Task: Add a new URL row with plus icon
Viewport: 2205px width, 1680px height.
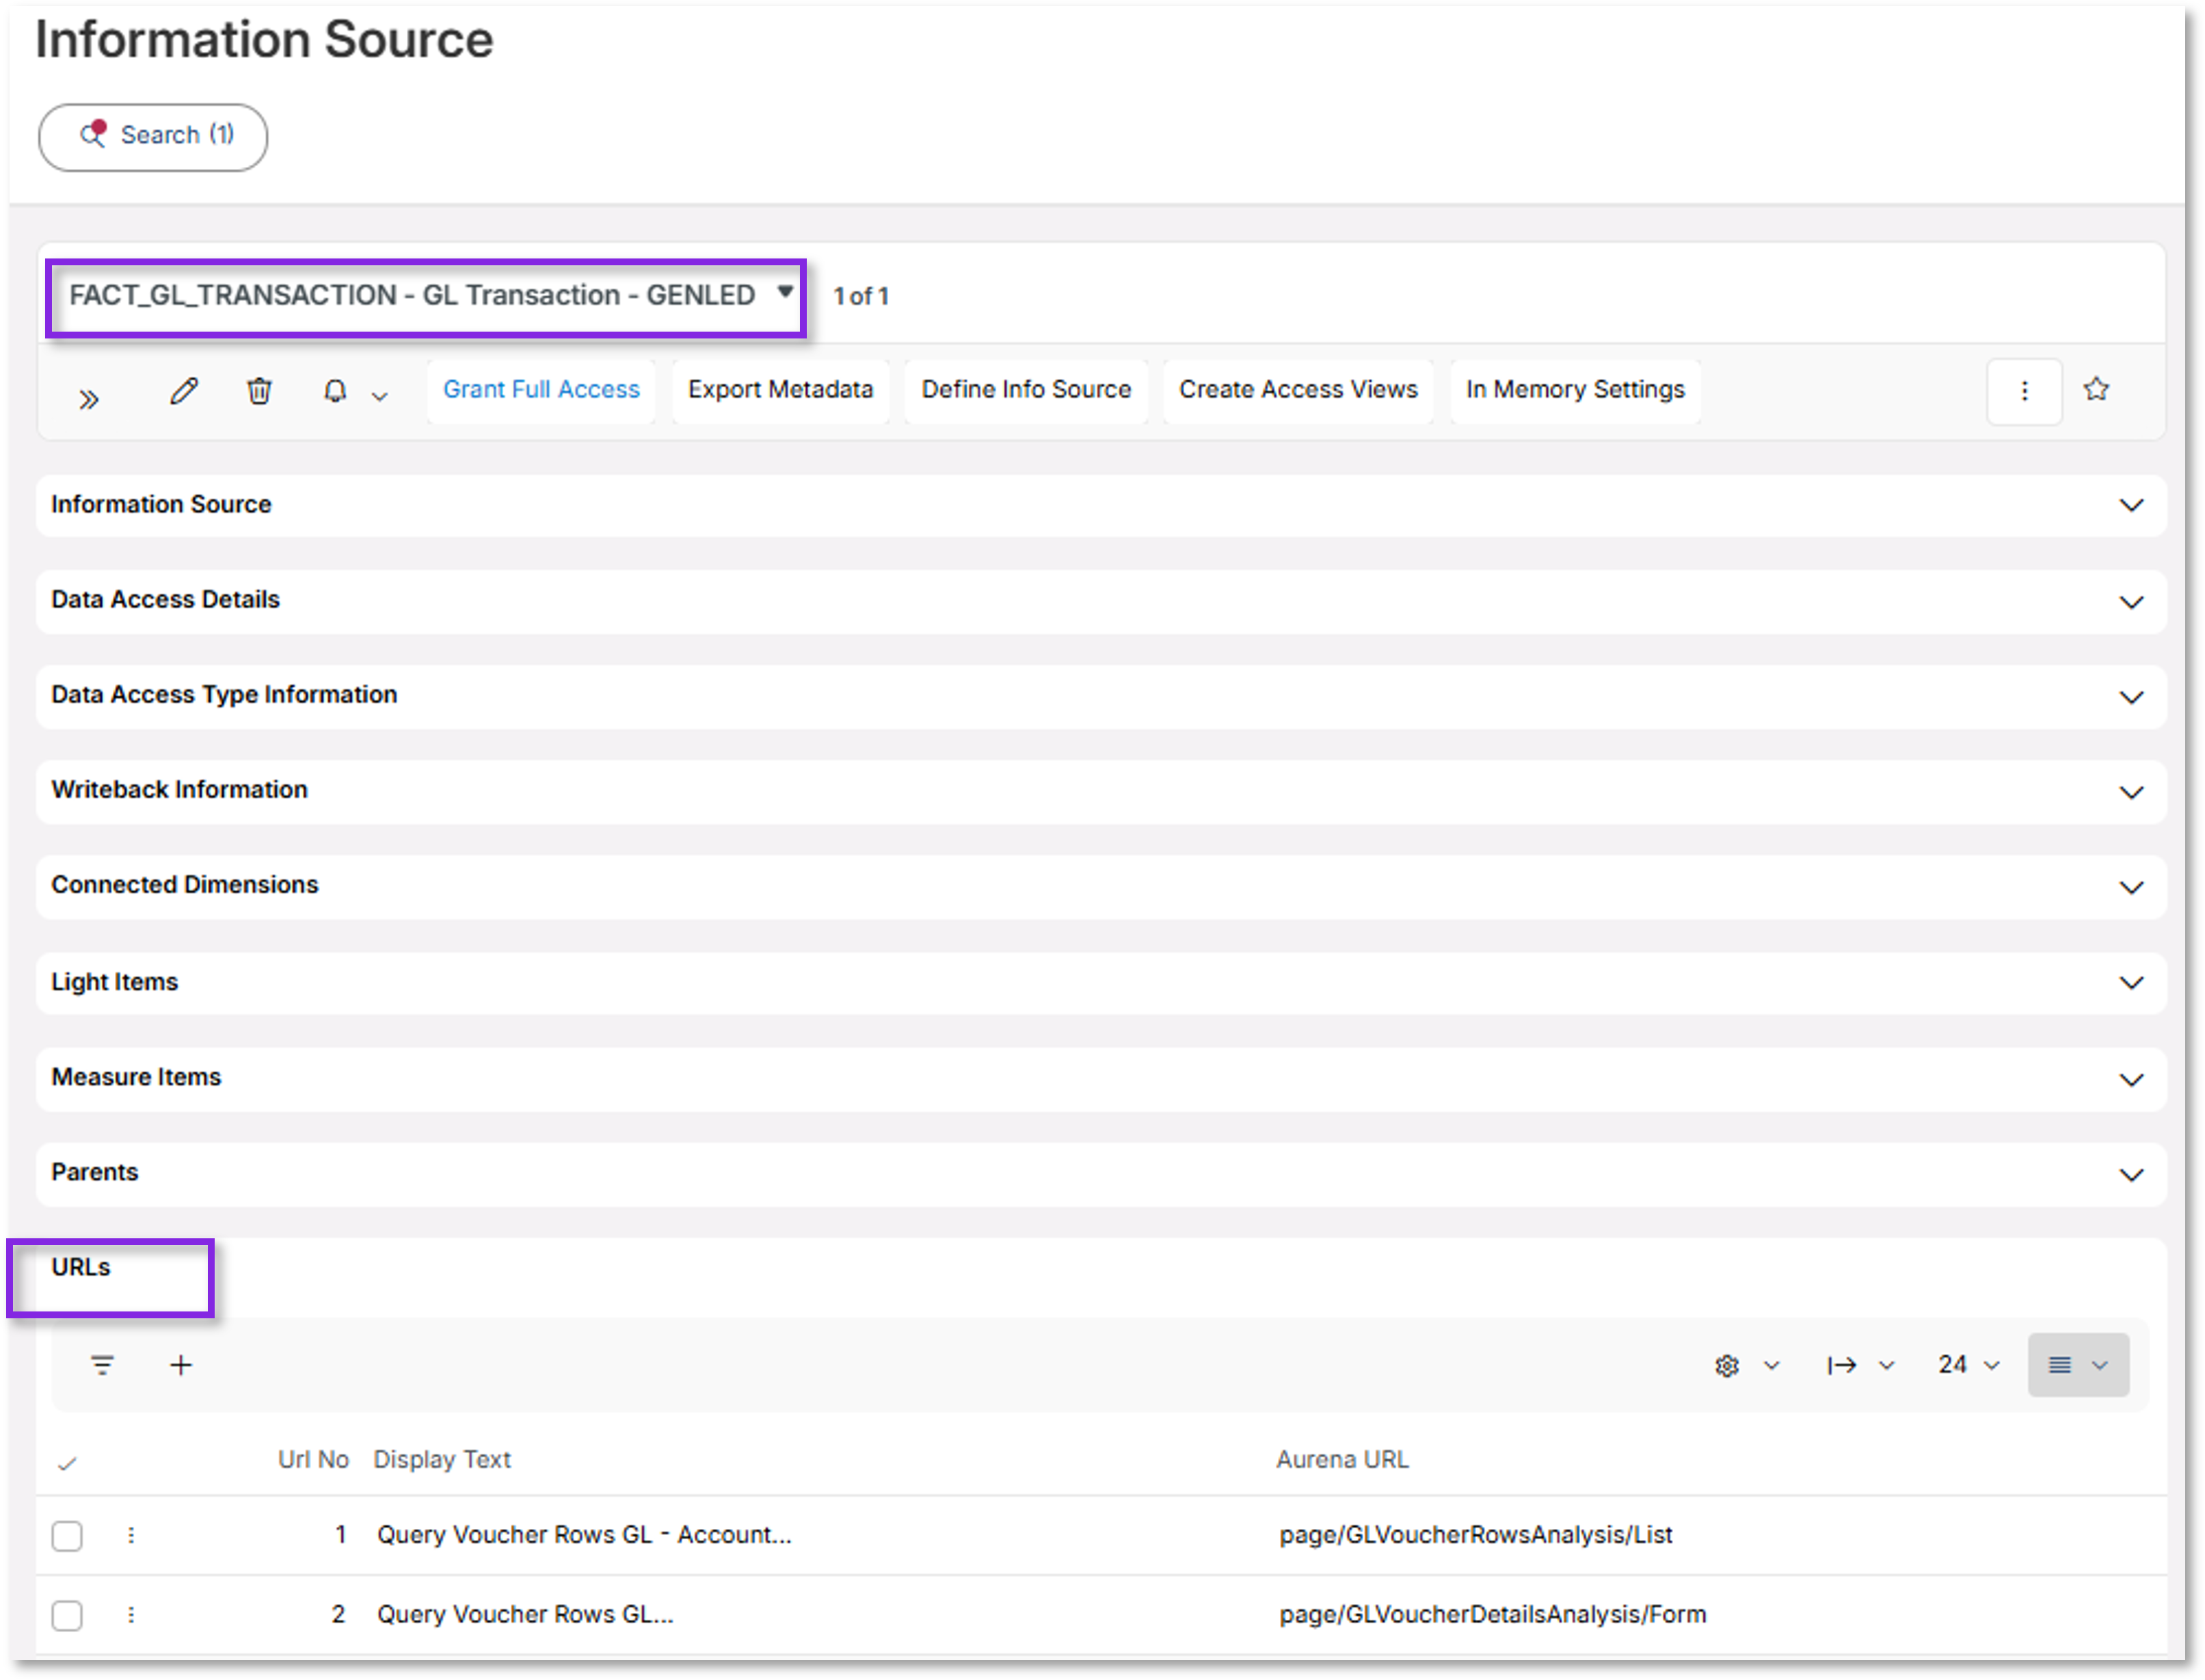Action: tap(180, 1365)
